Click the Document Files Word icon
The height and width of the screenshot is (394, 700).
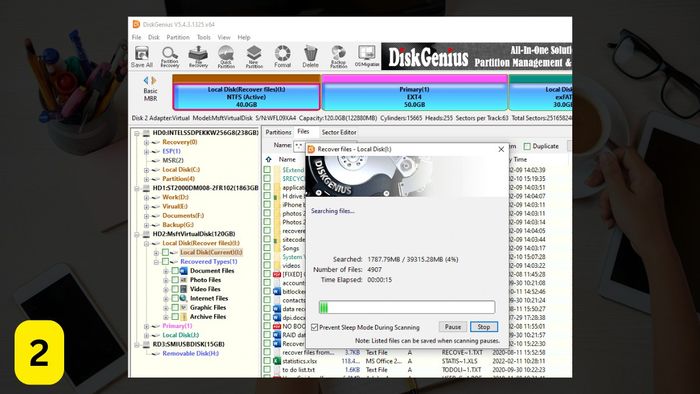(183, 271)
